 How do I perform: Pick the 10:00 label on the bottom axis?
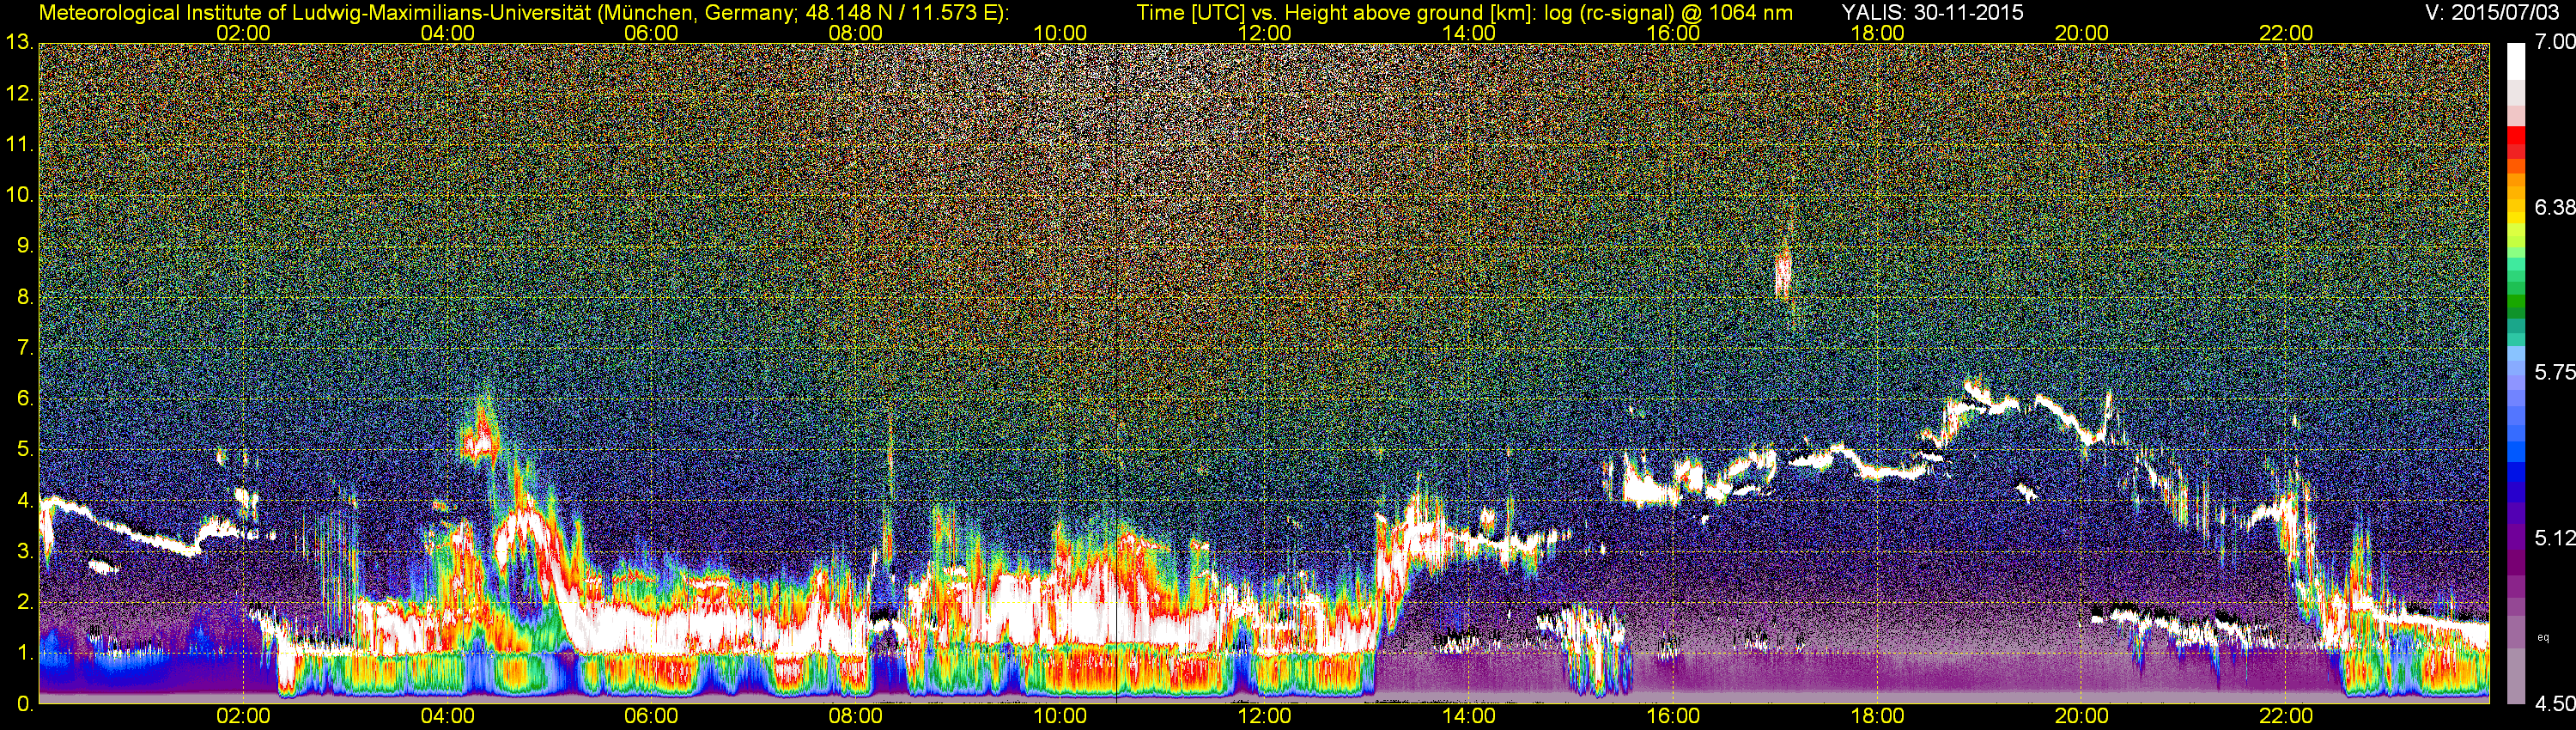tap(1061, 716)
